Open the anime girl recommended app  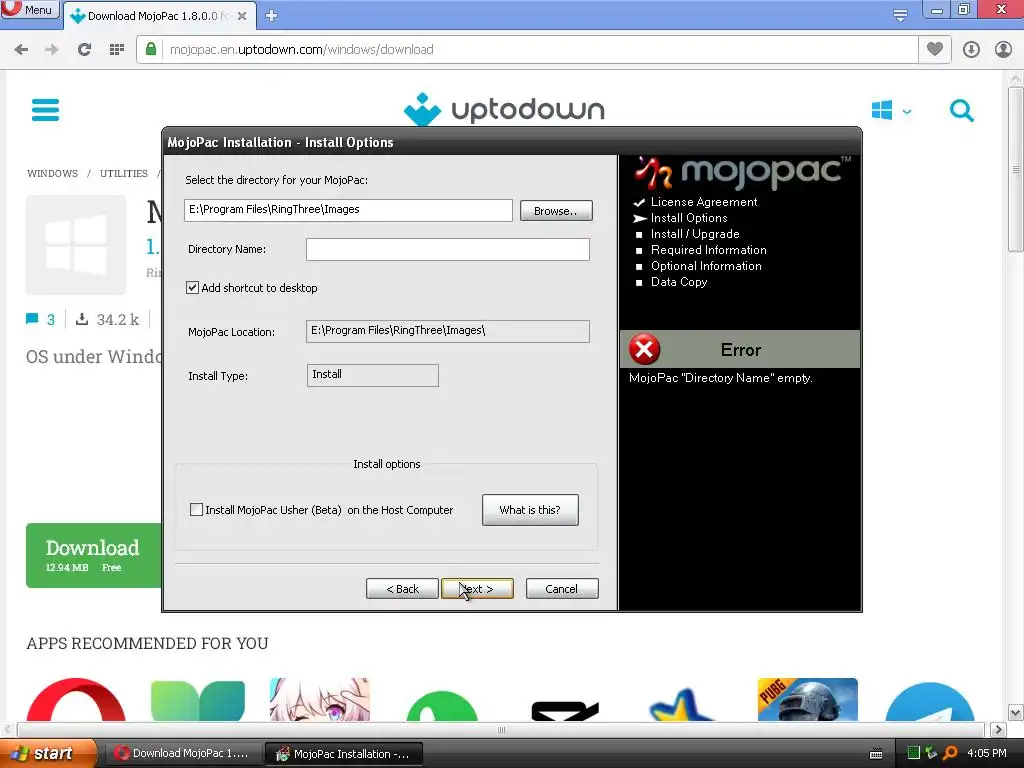tap(319, 699)
